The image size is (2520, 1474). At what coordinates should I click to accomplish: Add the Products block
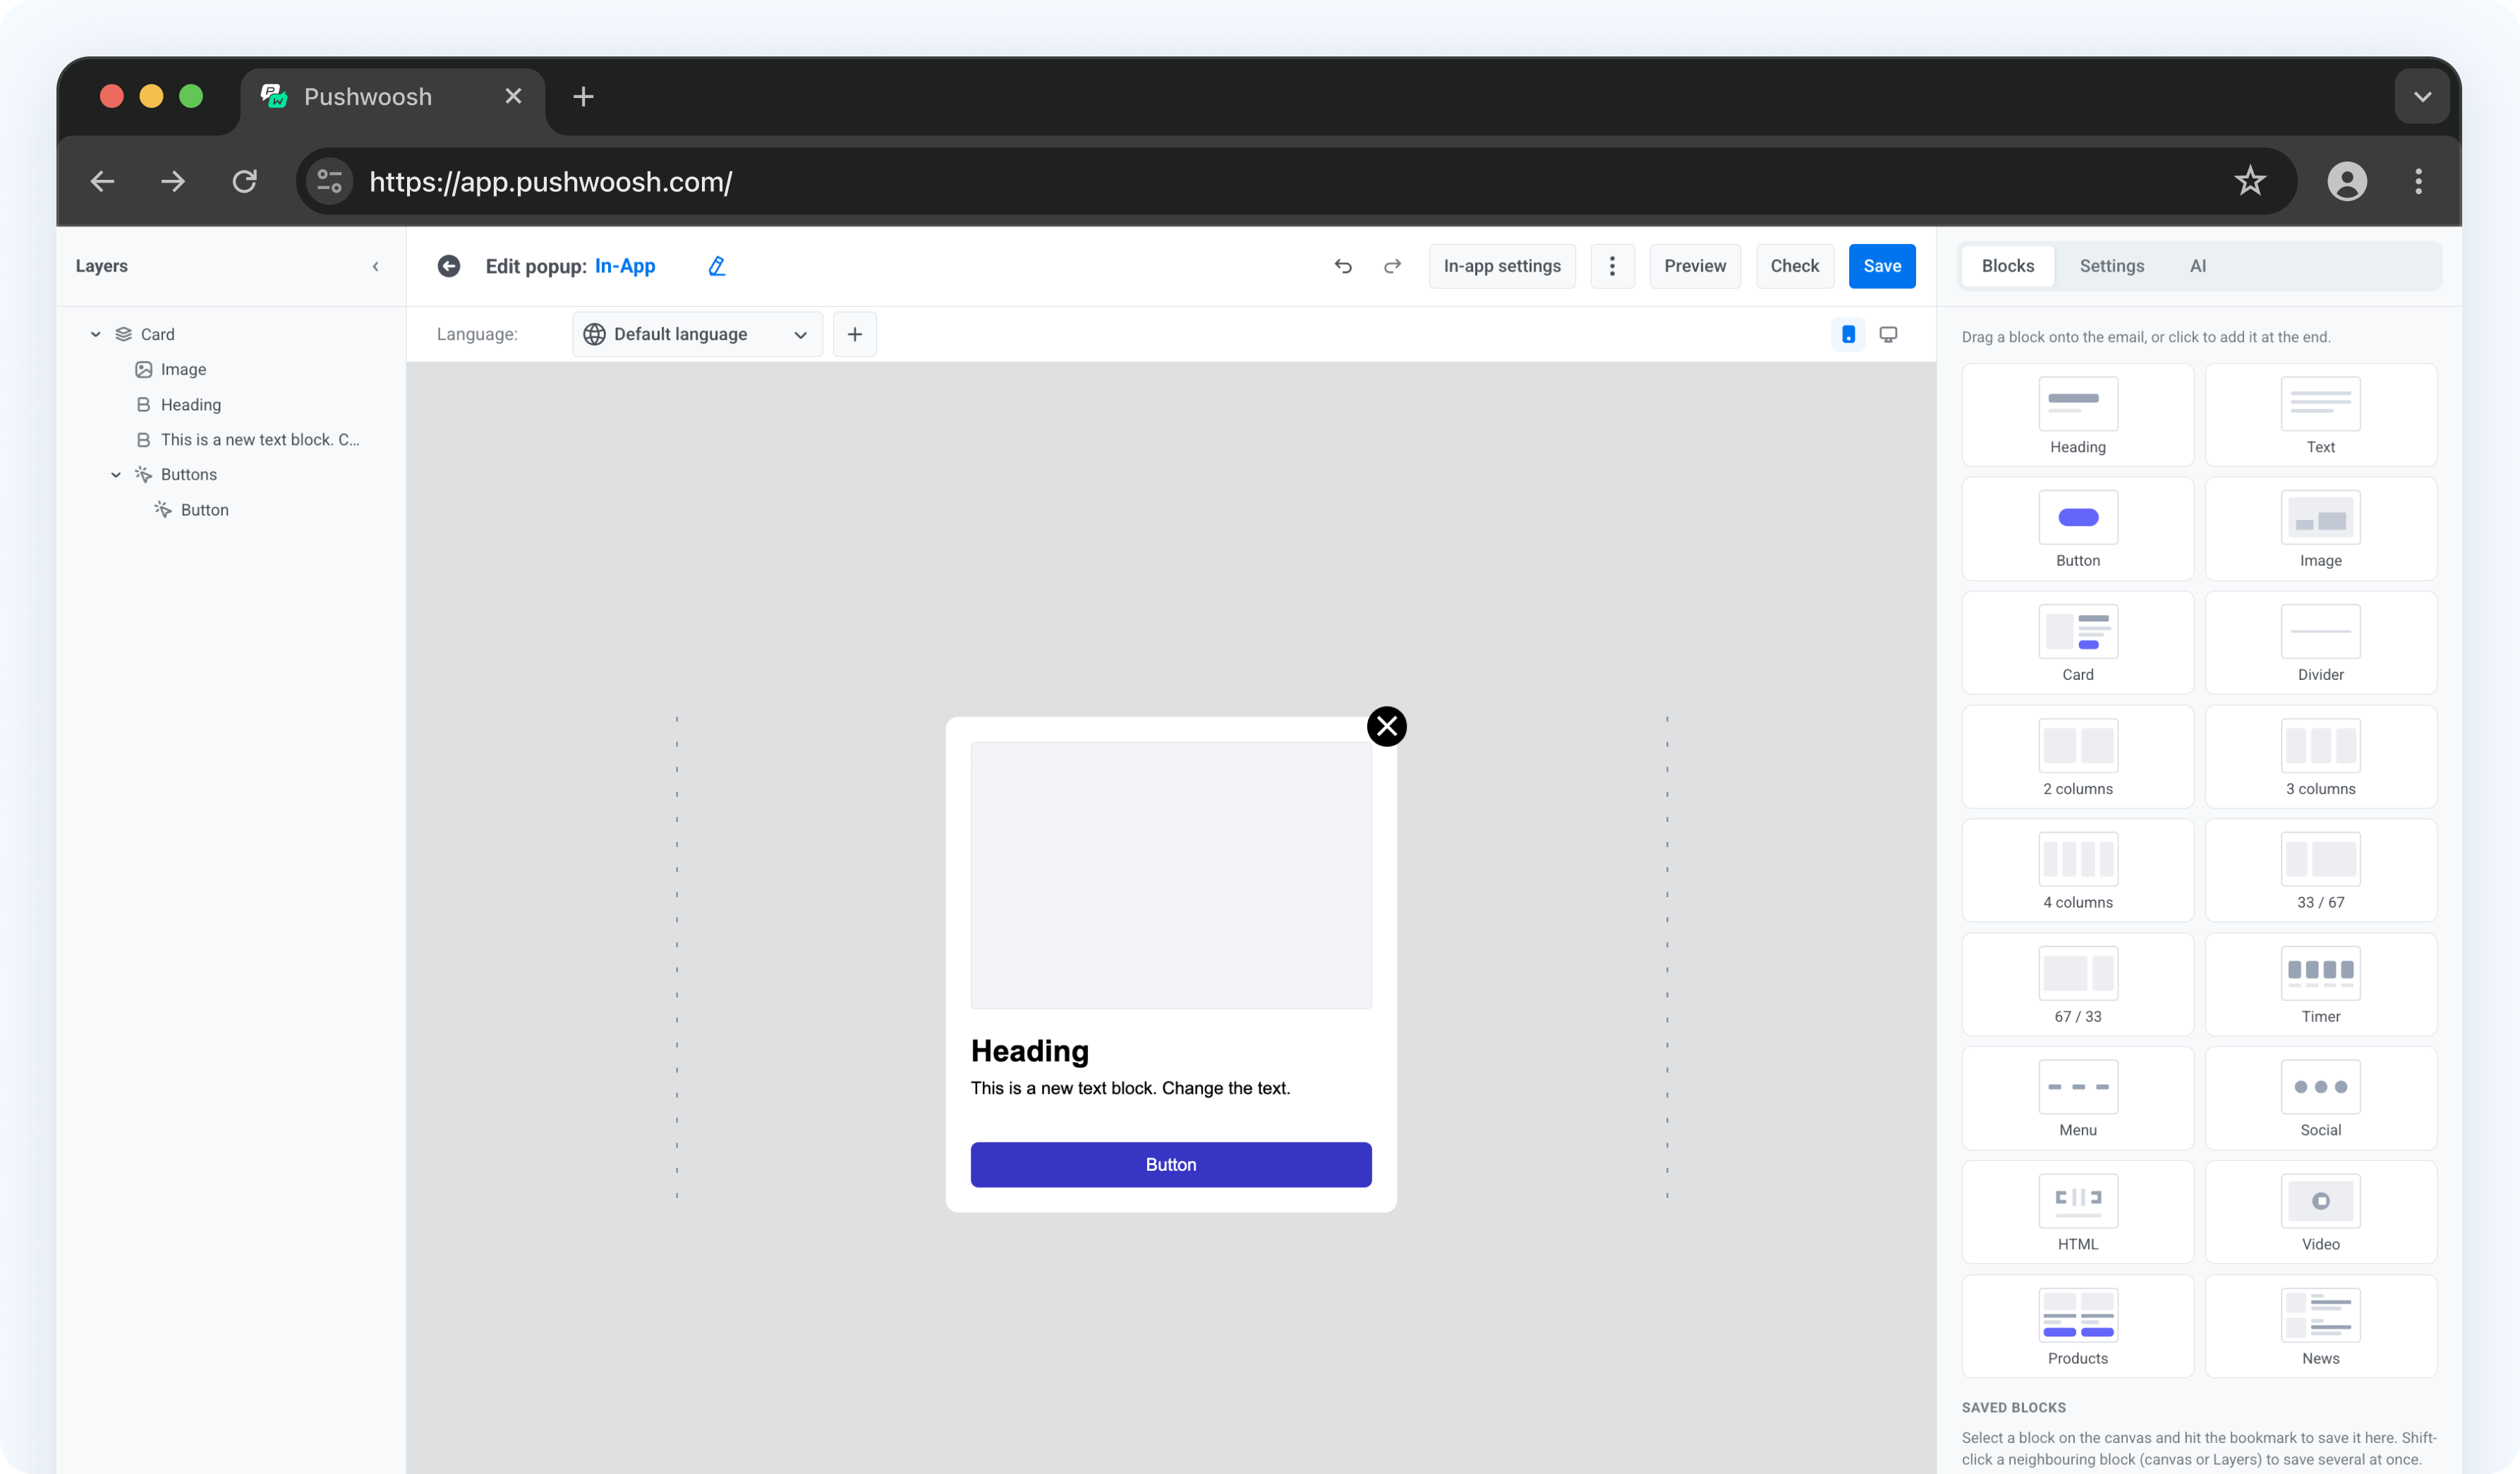pyautogui.click(x=2077, y=1327)
